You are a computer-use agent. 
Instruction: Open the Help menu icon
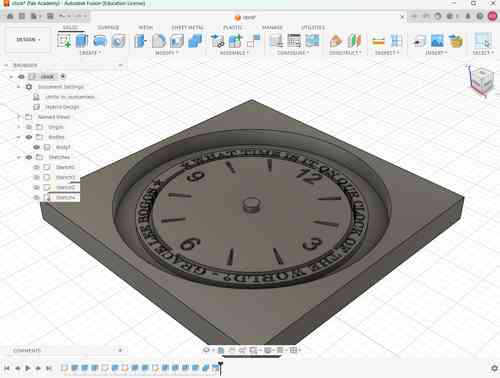tap(480, 16)
